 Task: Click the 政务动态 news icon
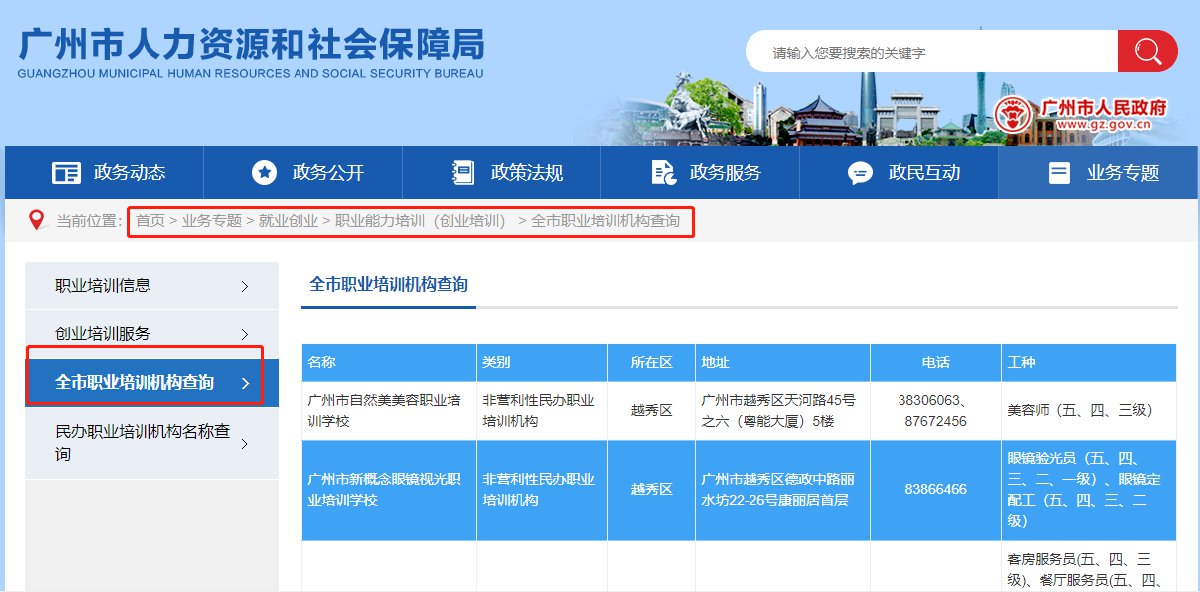coord(66,173)
